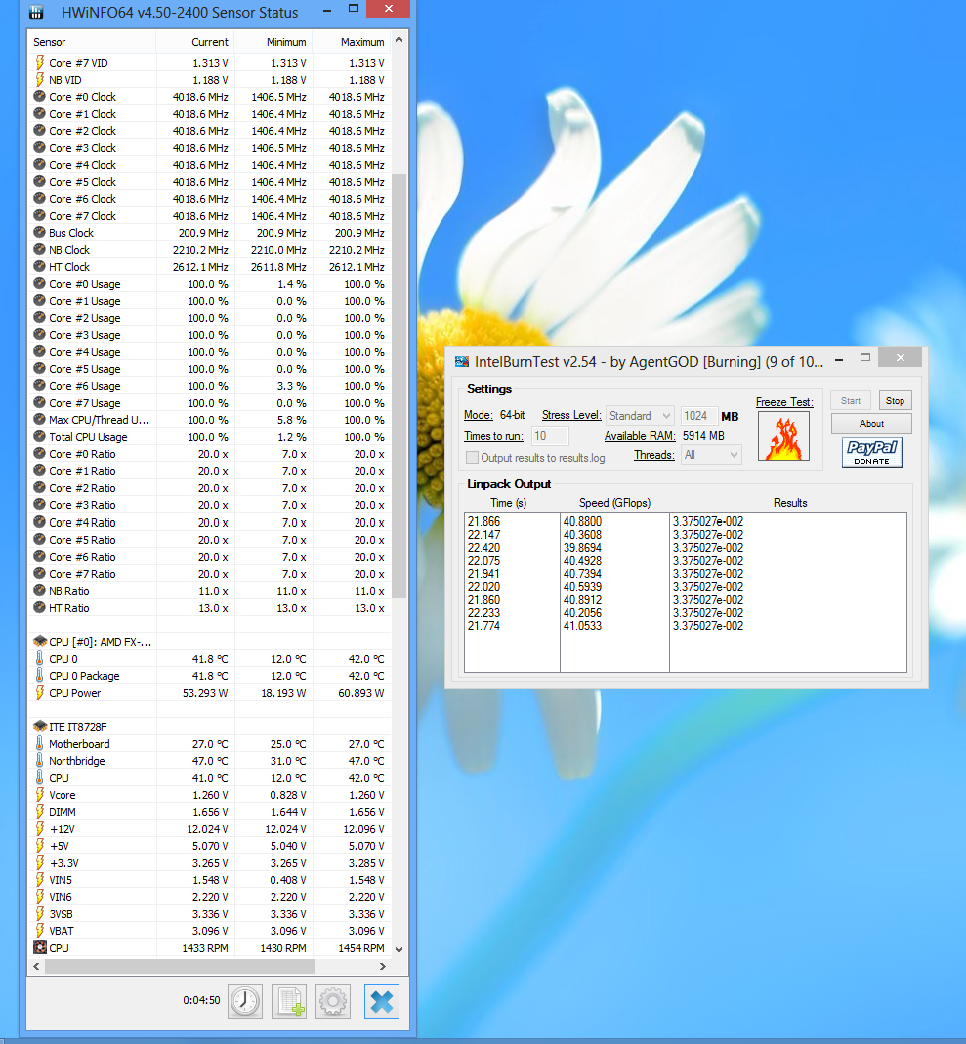
Task: Click the icon beside HT Ratio row
Action: pyautogui.click(x=40, y=607)
